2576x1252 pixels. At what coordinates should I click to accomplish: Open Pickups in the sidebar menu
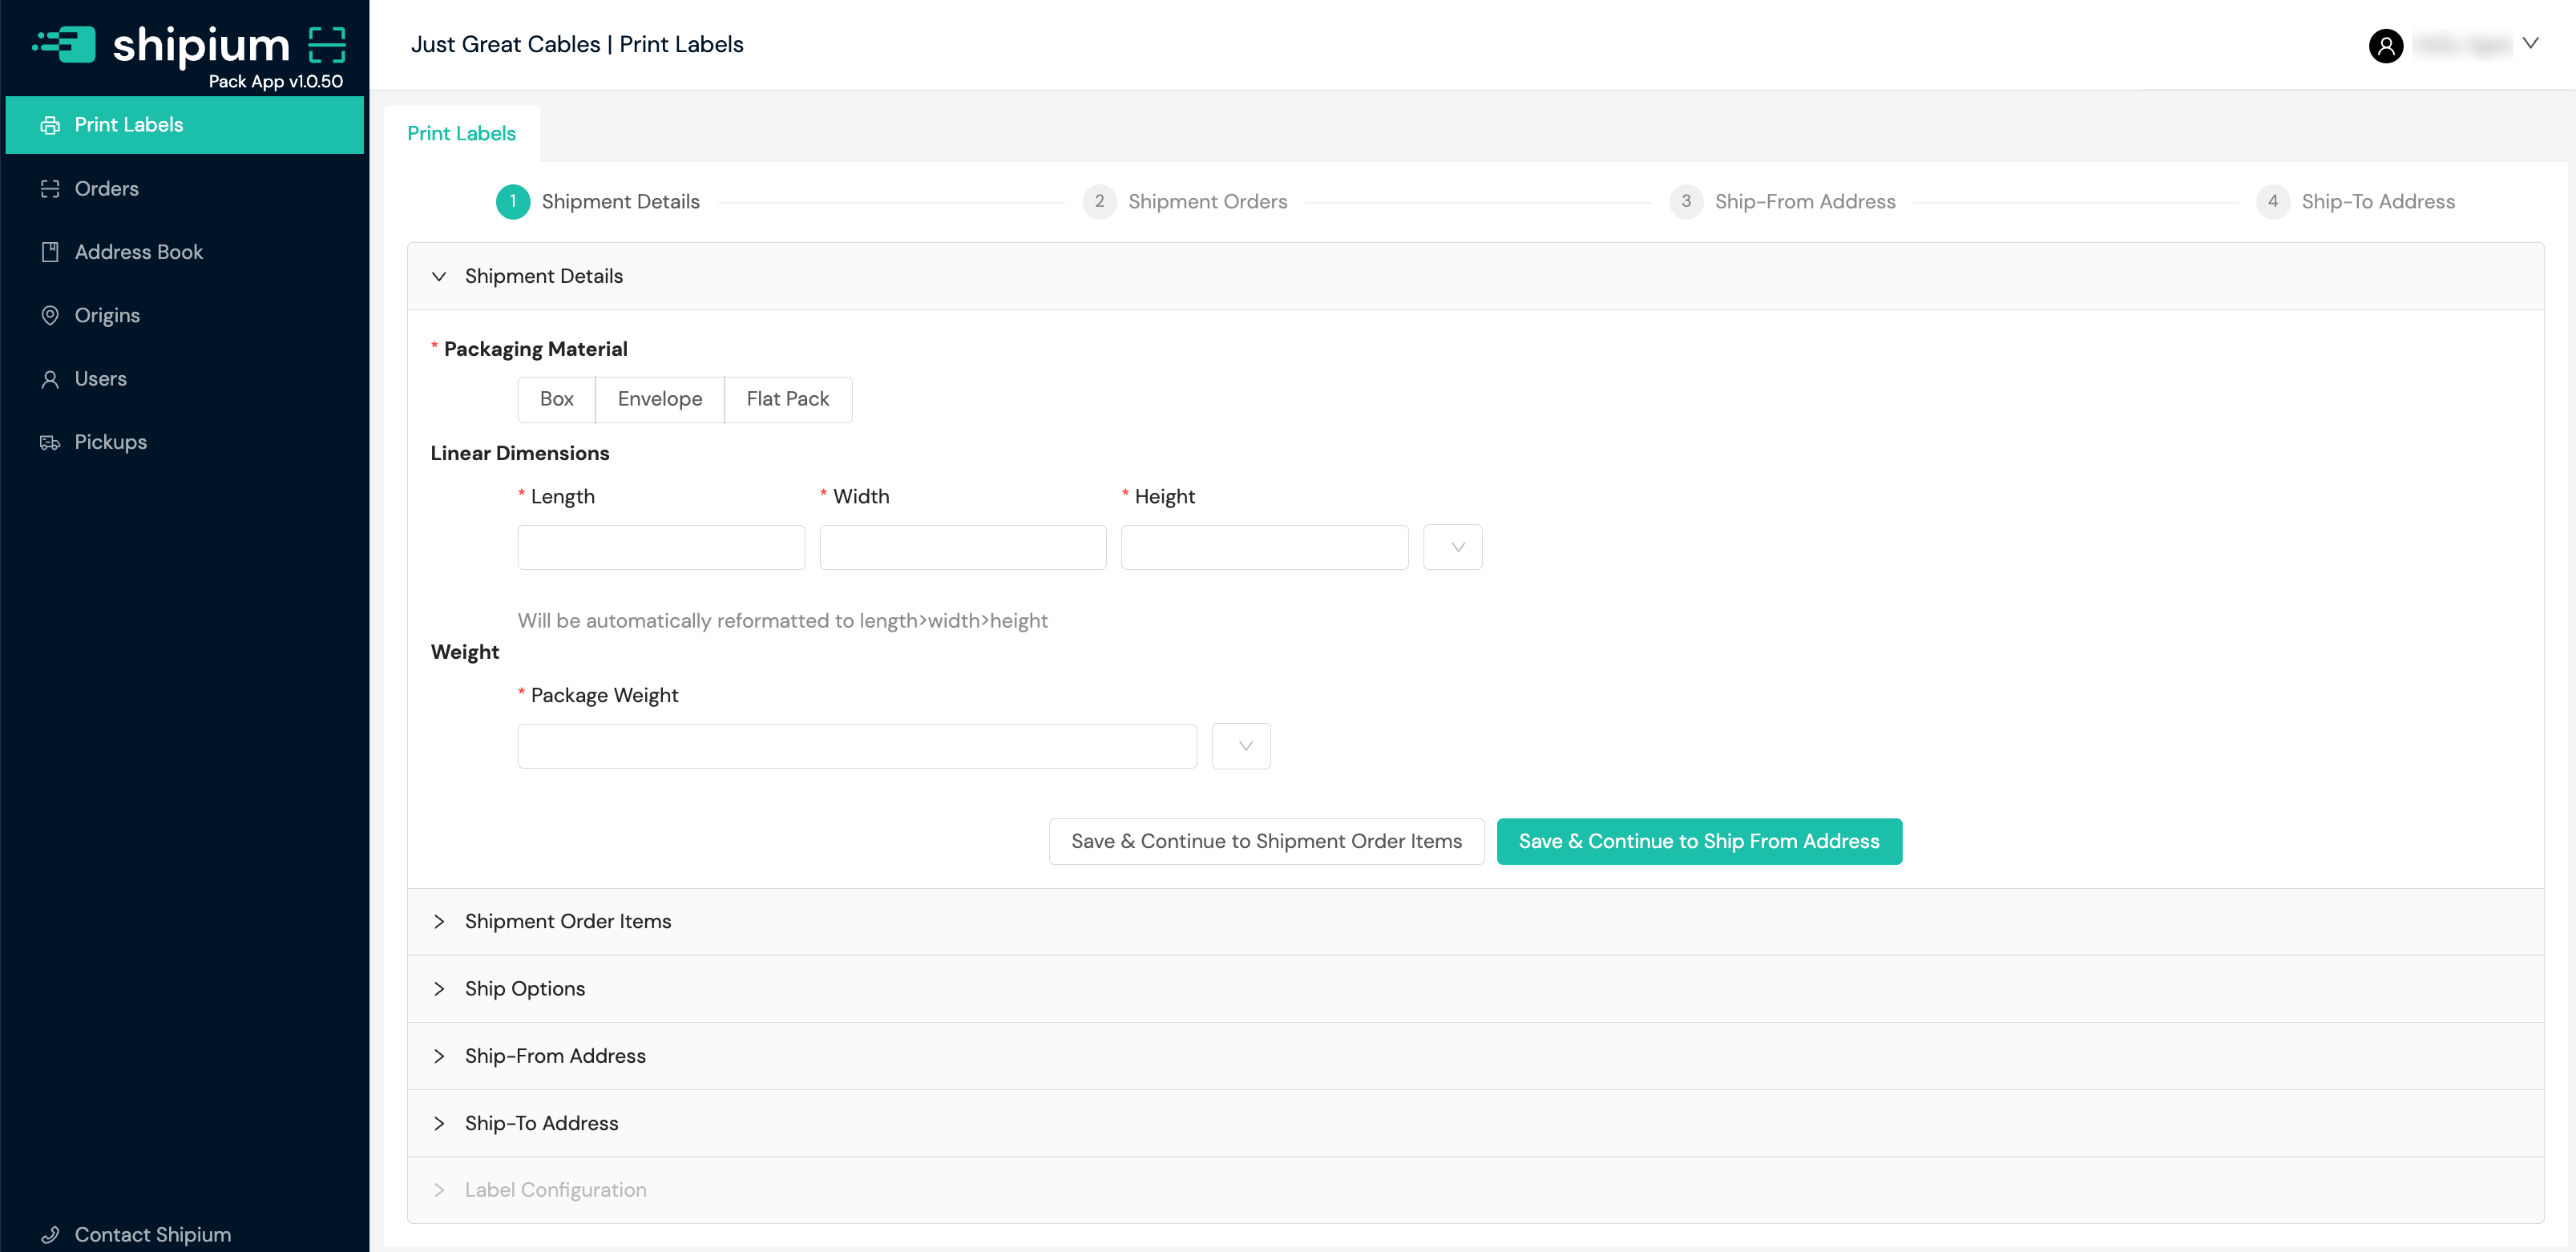tap(185, 442)
